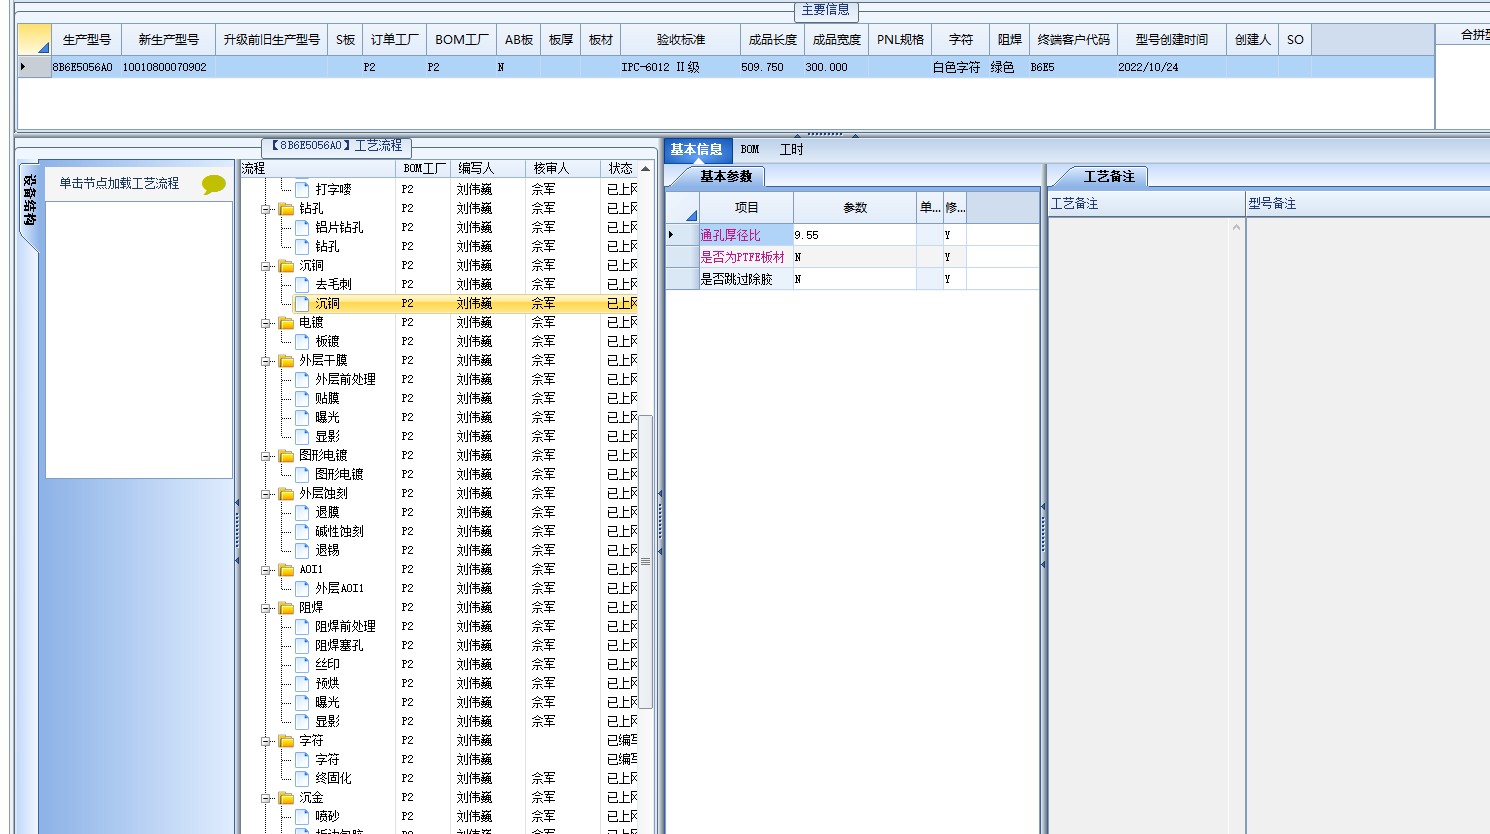This screenshot has height=834, width=1490.
Task: Click the document icon beside 碱性蚀刻
Action: pyautogui.click(x=302, y=531)
